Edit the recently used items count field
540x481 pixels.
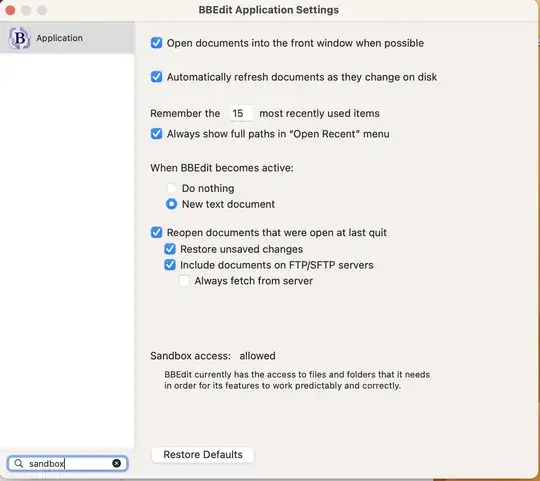[241, 113]
